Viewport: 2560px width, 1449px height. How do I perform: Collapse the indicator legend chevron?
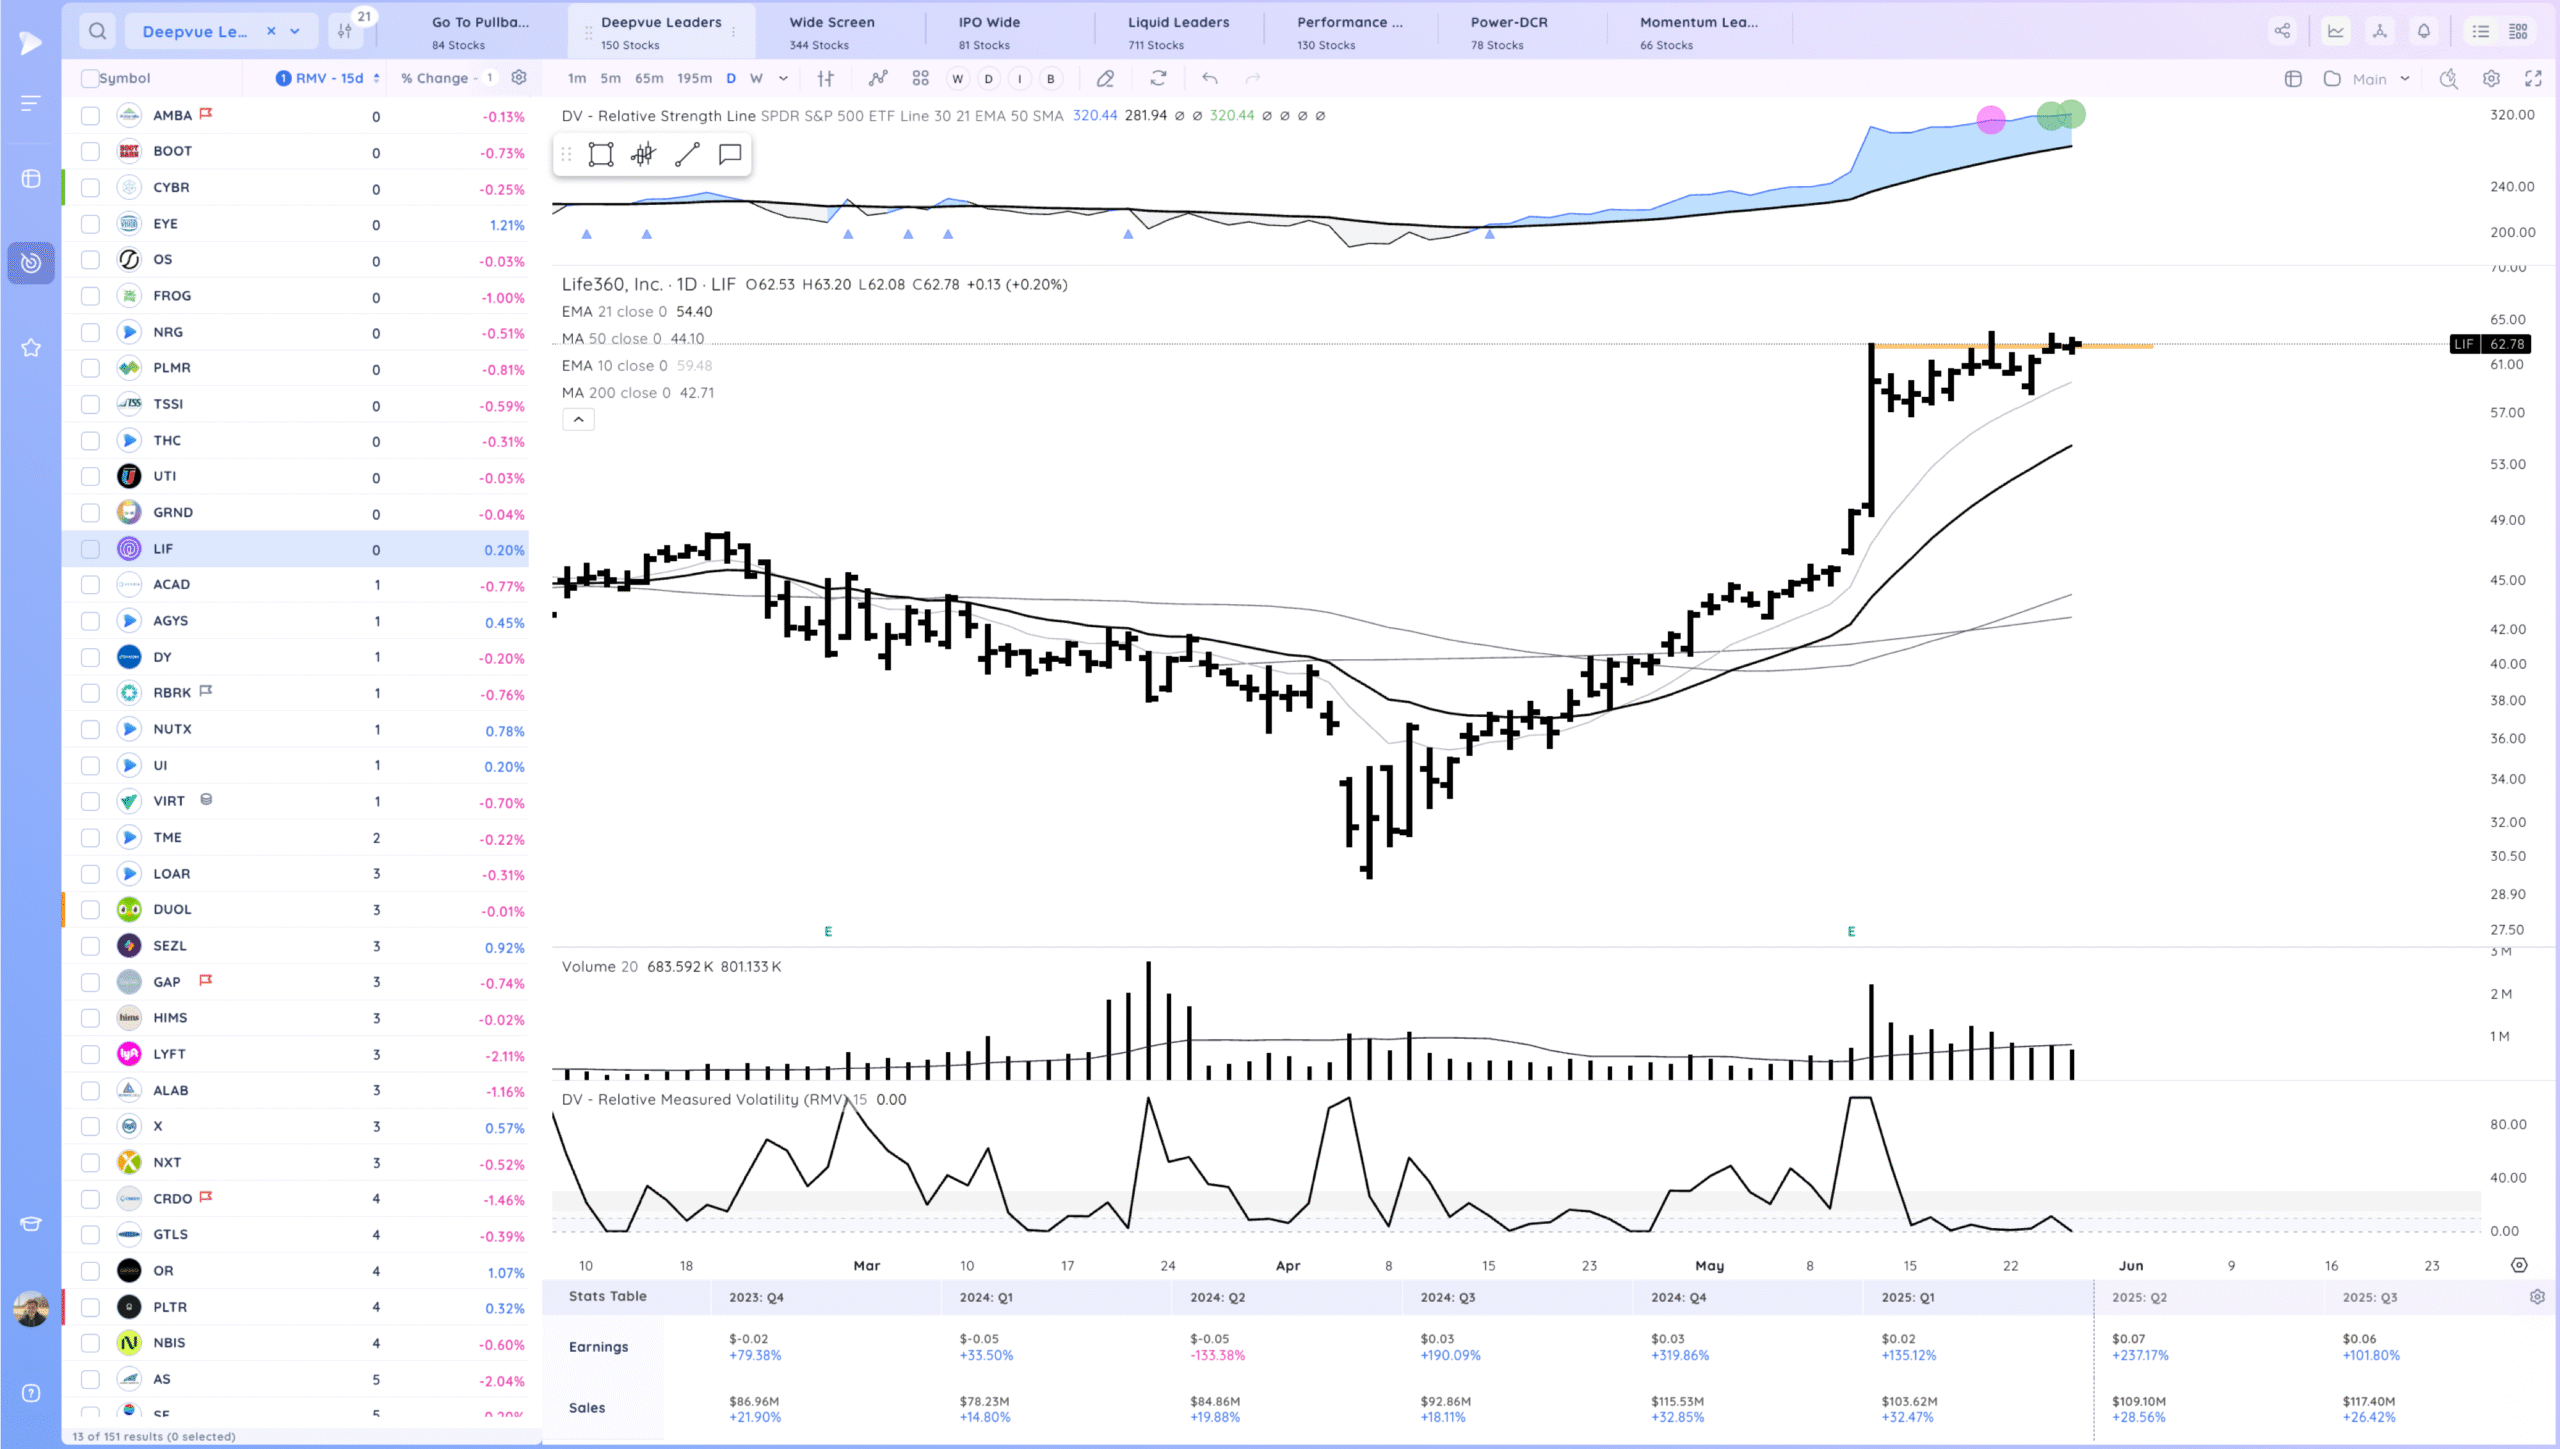point(578,420)
